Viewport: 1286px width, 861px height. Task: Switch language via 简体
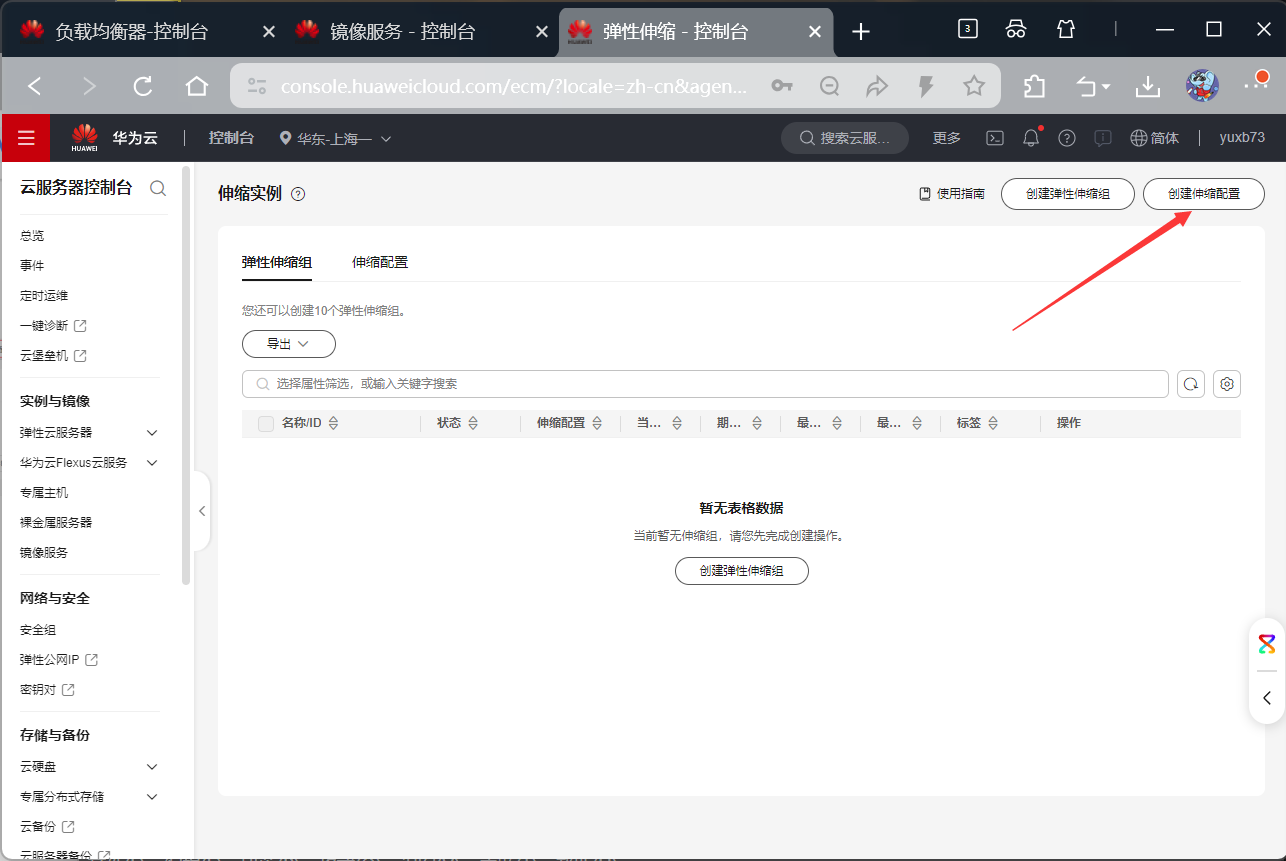click(x=1155, y=138)
